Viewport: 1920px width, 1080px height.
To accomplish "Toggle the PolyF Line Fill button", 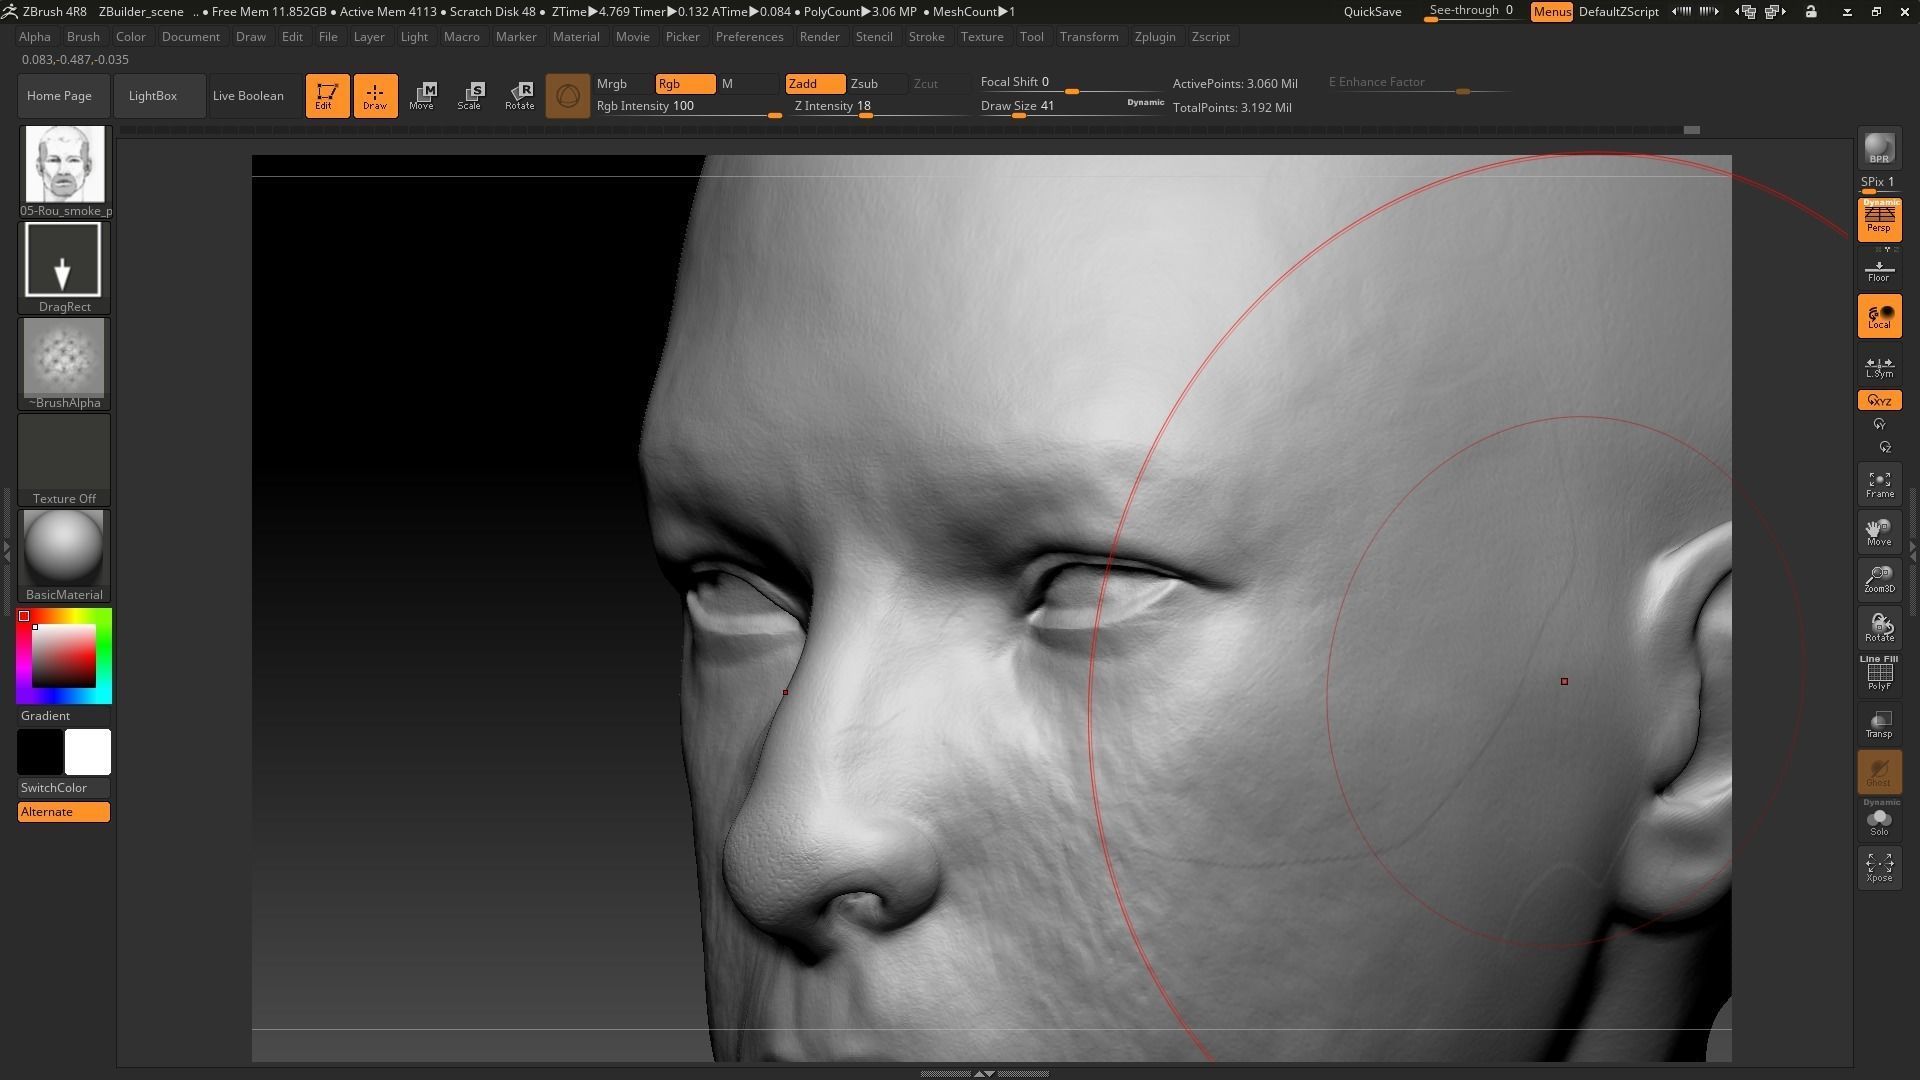I will [1879, 674].
